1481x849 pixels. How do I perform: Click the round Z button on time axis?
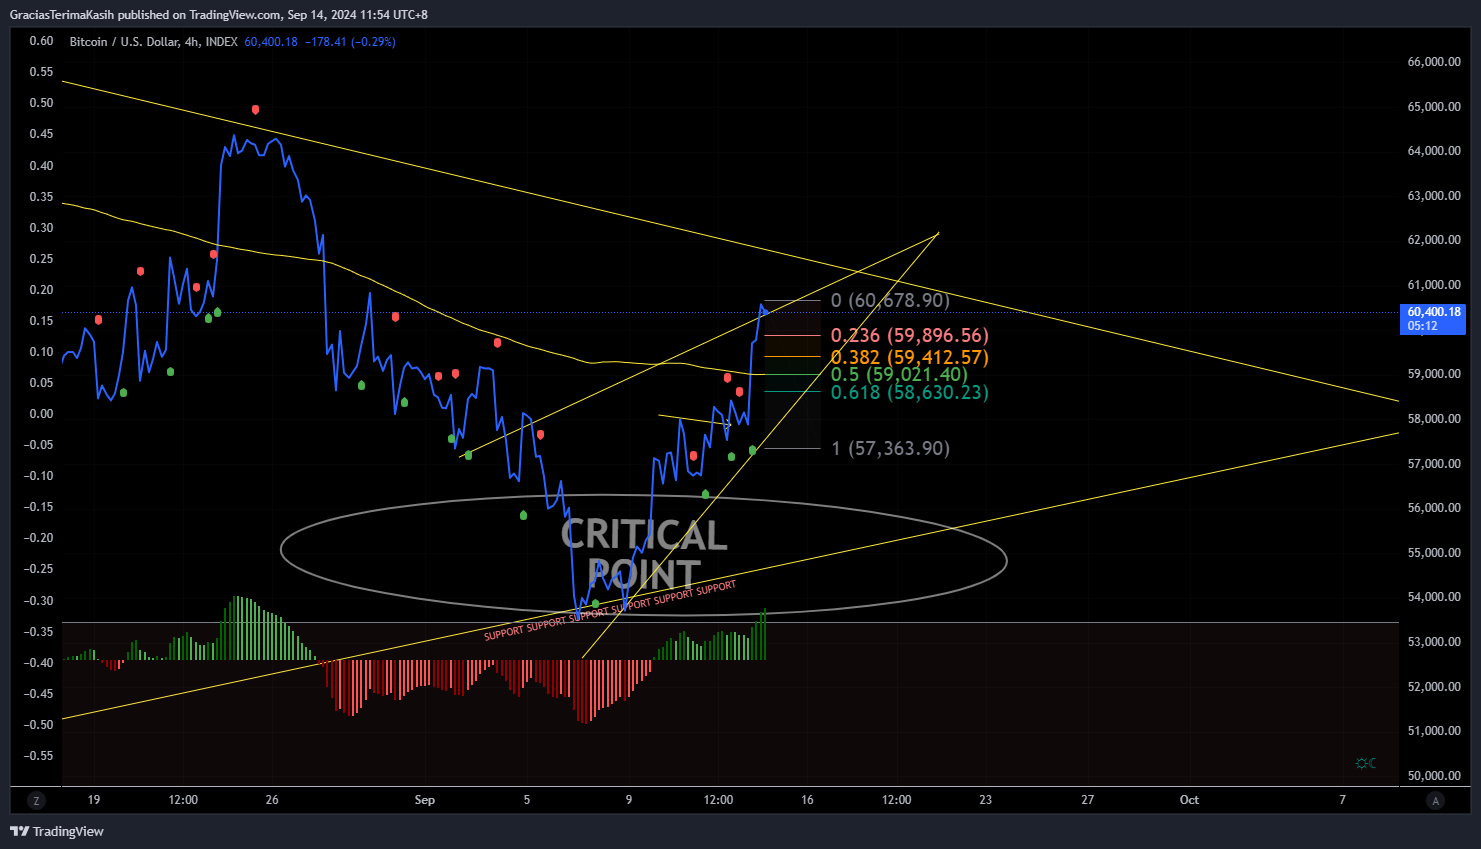pos(37,800)
